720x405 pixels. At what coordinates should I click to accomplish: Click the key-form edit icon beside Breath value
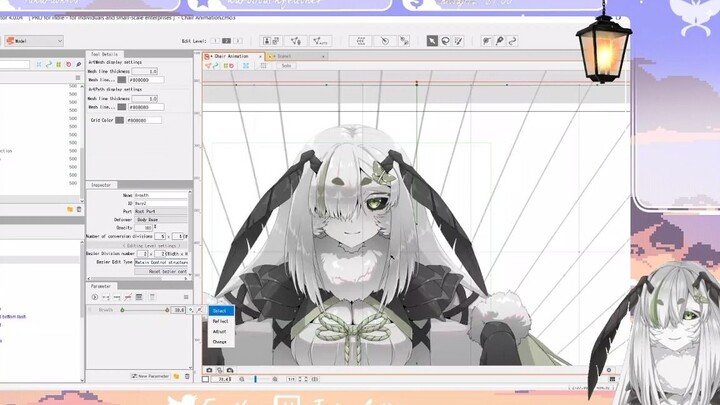(191, 310)
